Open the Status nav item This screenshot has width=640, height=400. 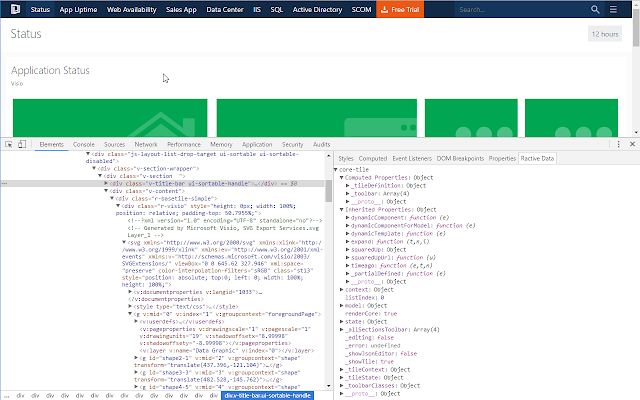(x=40, y=9)
